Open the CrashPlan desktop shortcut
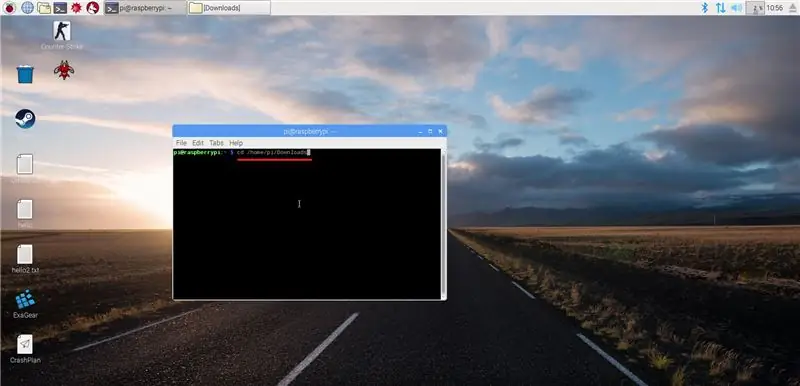Viewport: 800px width, 386px height. point(25,349)
